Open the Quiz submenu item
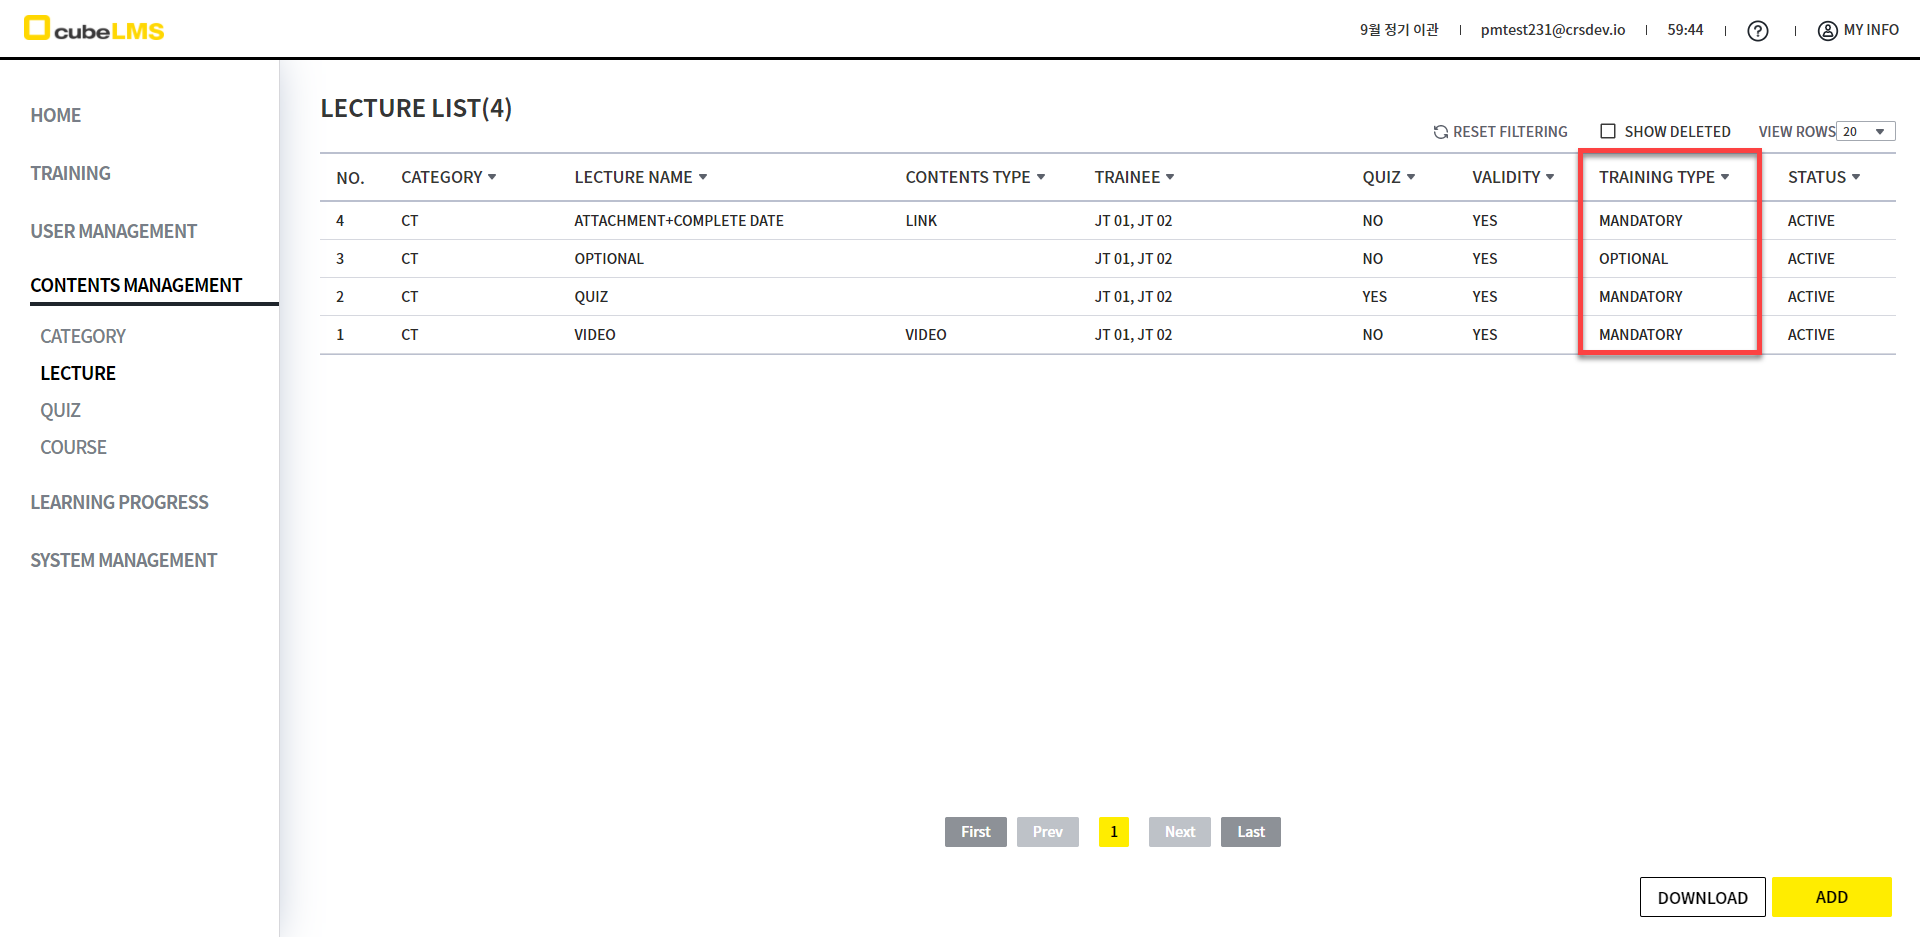1920x937 pixels. click(x=60, y=410)
